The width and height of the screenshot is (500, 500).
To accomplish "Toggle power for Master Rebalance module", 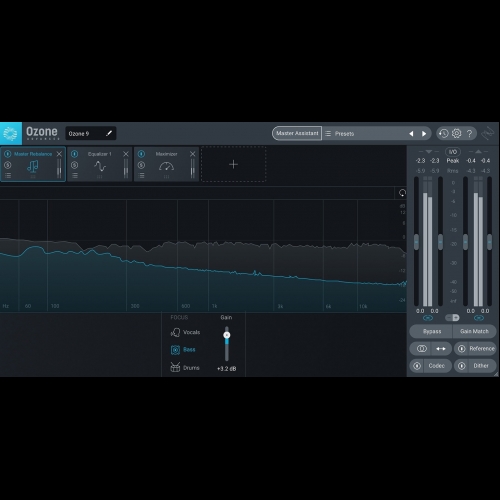I will coord(8,154).
